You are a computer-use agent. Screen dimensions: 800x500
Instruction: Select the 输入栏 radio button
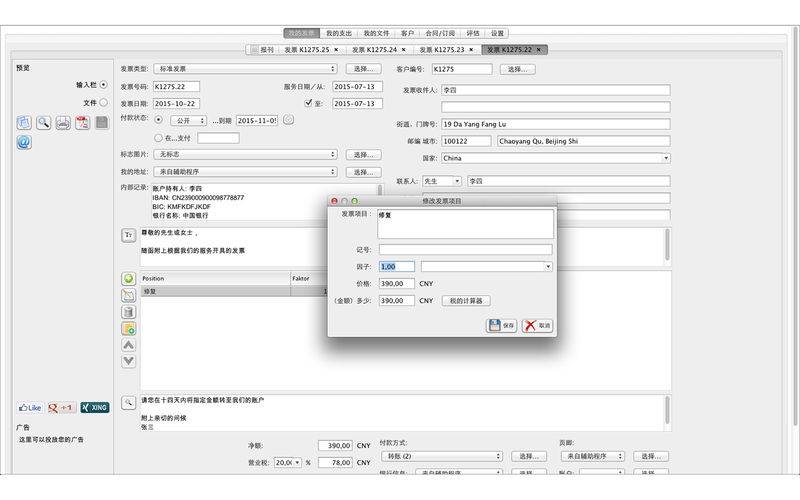(x=104, y=85)
